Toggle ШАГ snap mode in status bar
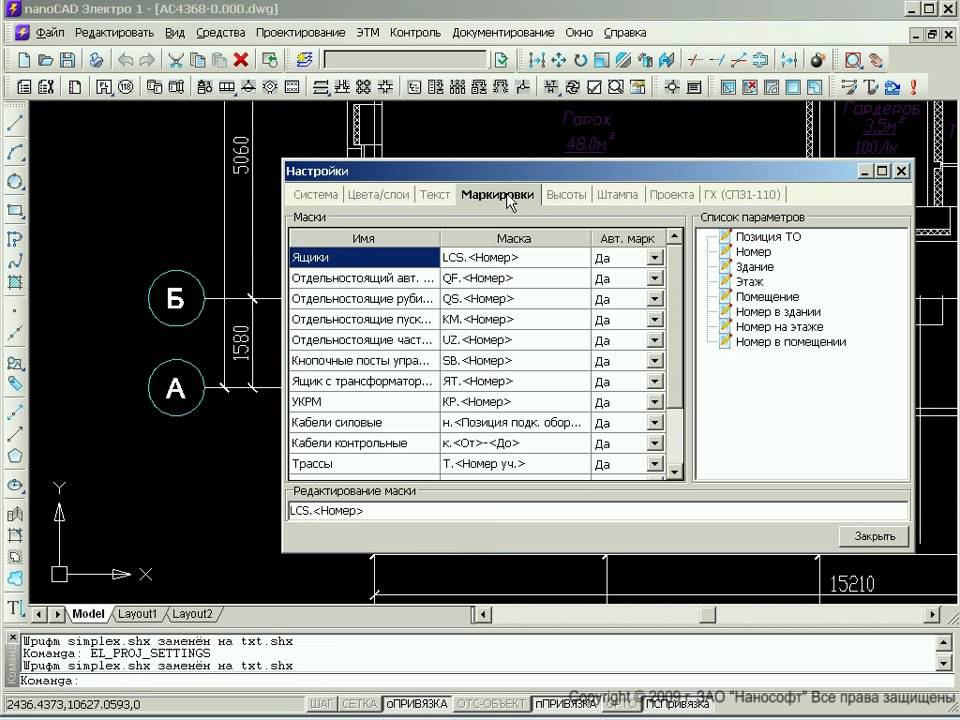This screenshot has height=720, width=960. click(x=321, y=704)
